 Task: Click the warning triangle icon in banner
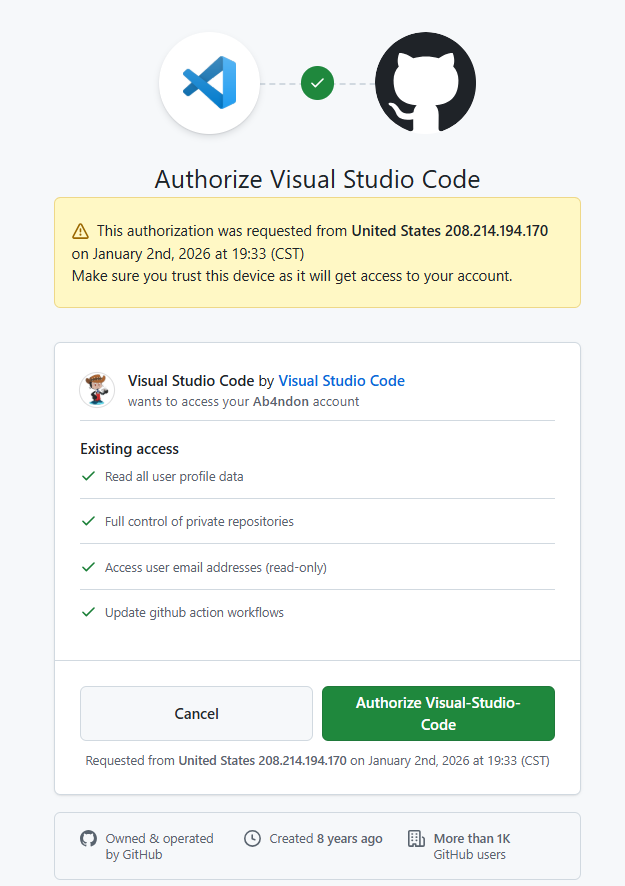(x=81, y=231)
